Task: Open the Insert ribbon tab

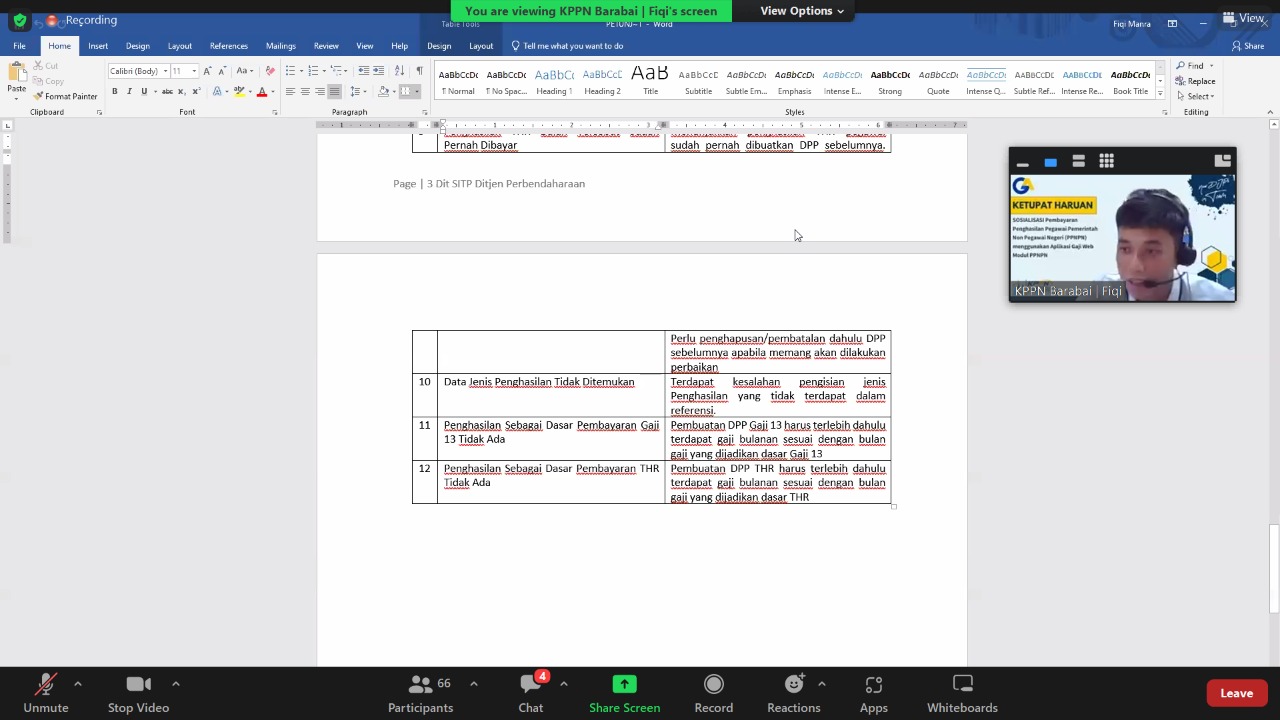Action: click(98, 46)
